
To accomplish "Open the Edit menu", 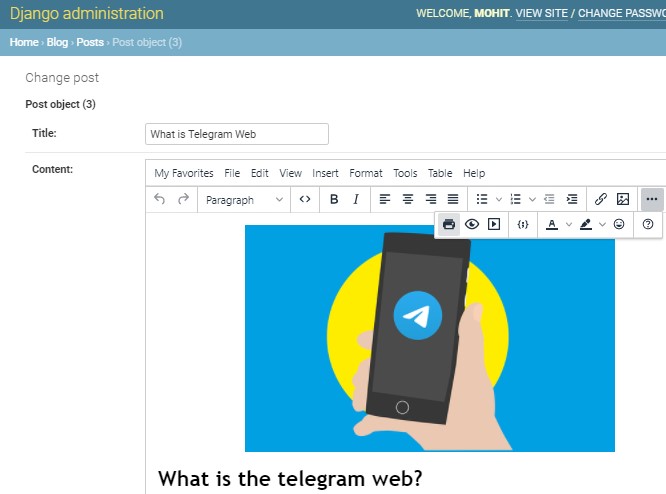I will coord(260,173).
